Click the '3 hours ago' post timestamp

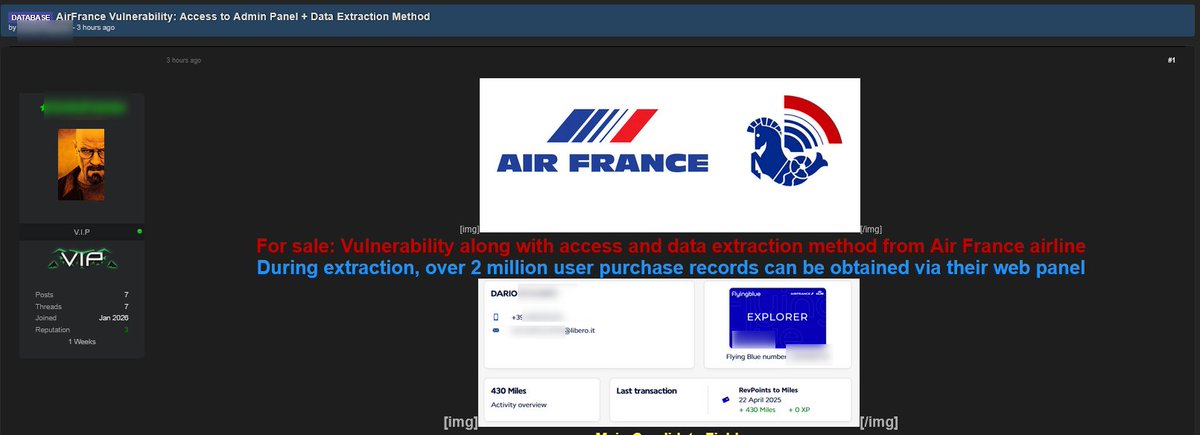tap(184, 60)
